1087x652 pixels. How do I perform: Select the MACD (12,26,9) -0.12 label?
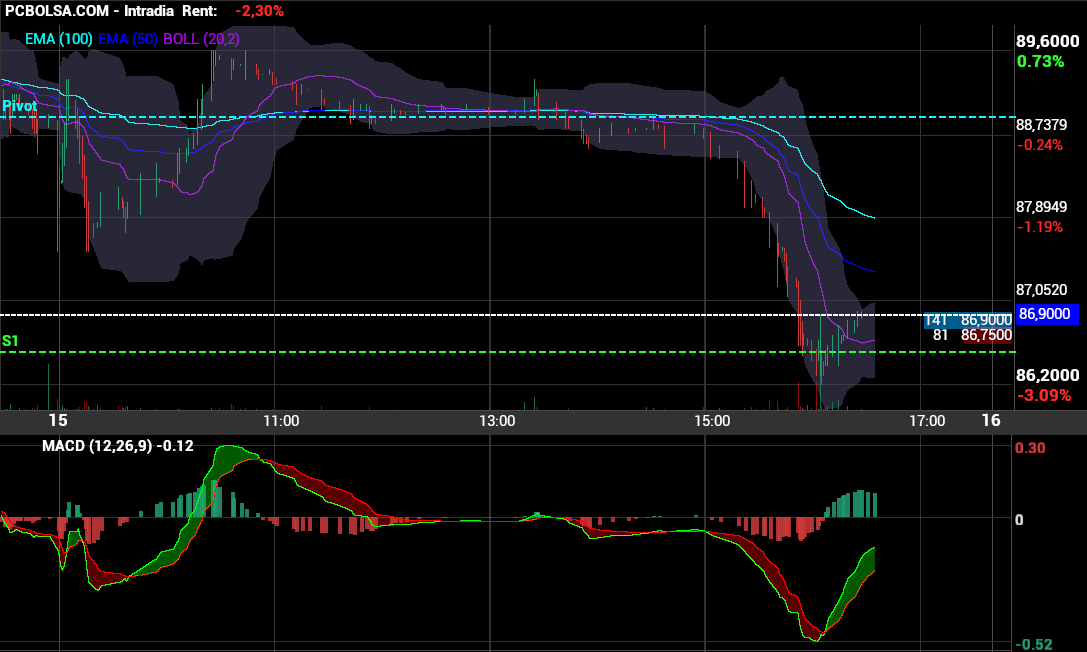pos(117,446)
